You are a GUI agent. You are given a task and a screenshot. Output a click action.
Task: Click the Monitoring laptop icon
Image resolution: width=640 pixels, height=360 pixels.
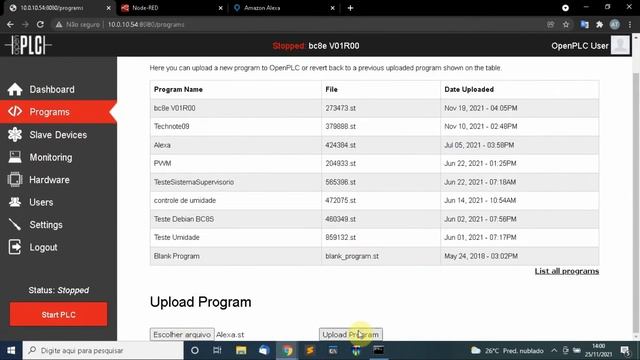[x=15, y=157]
